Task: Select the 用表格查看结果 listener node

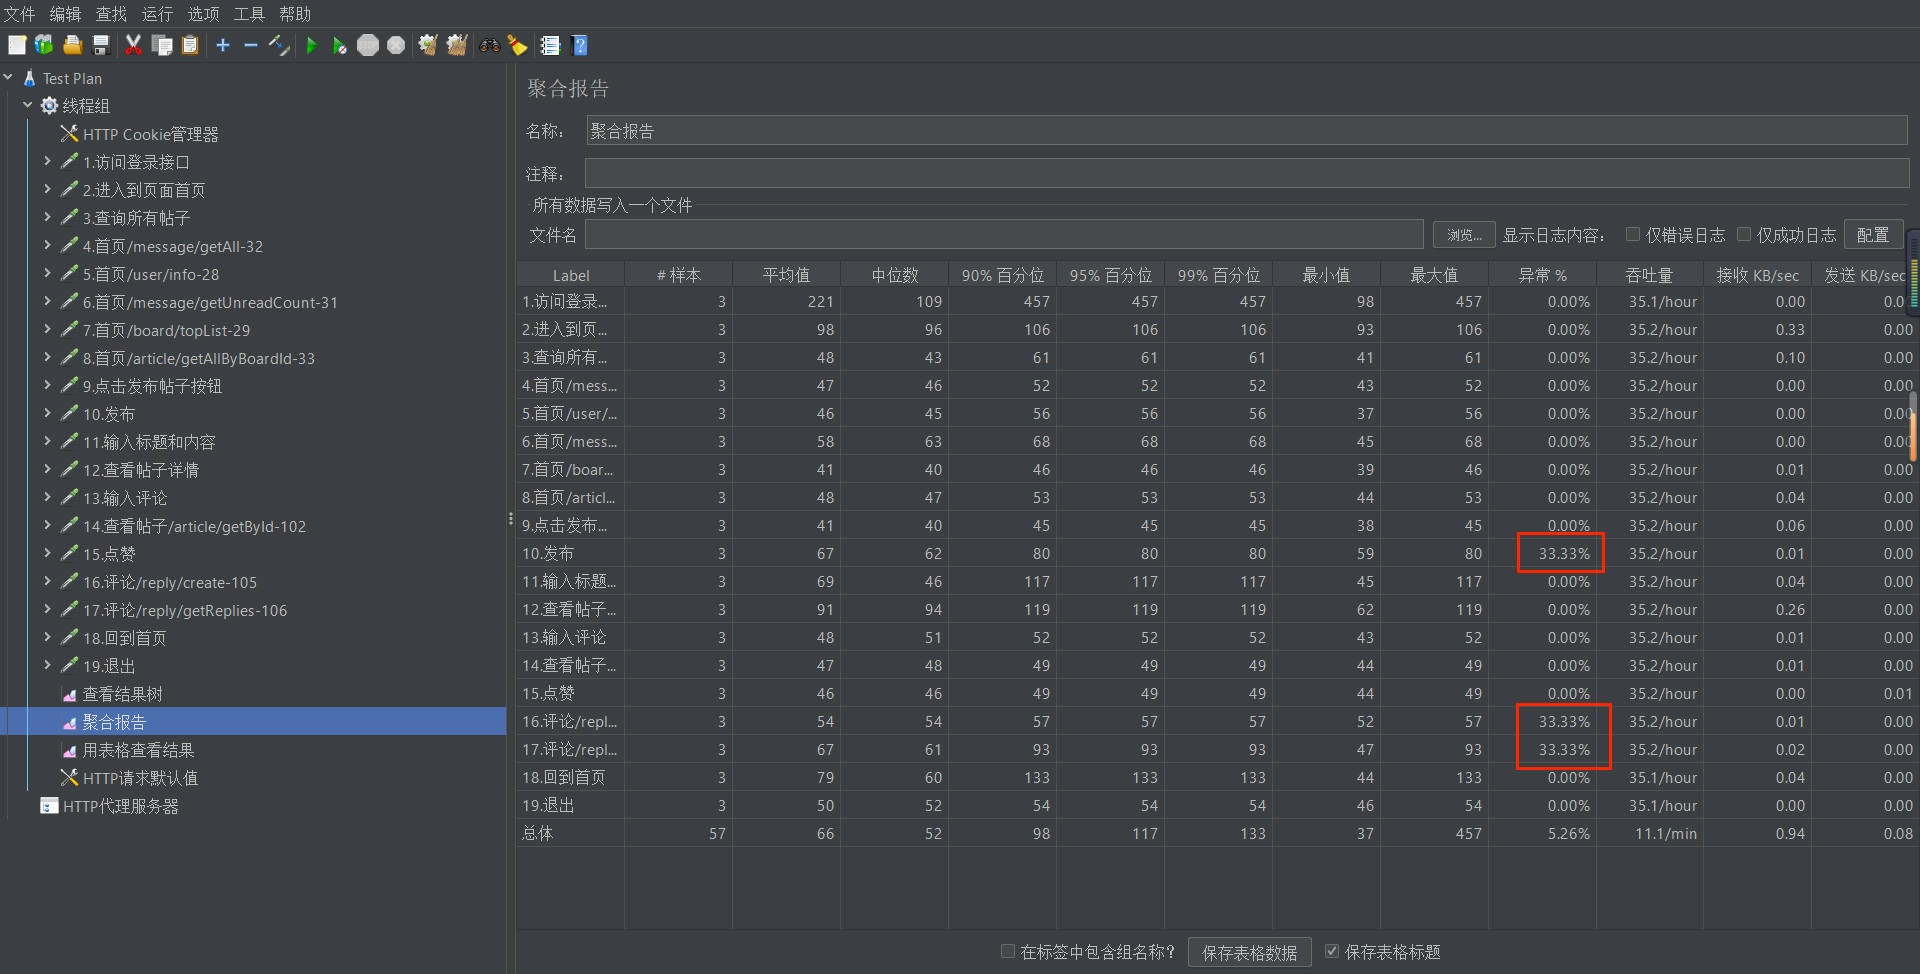Action: click(138, 750)
